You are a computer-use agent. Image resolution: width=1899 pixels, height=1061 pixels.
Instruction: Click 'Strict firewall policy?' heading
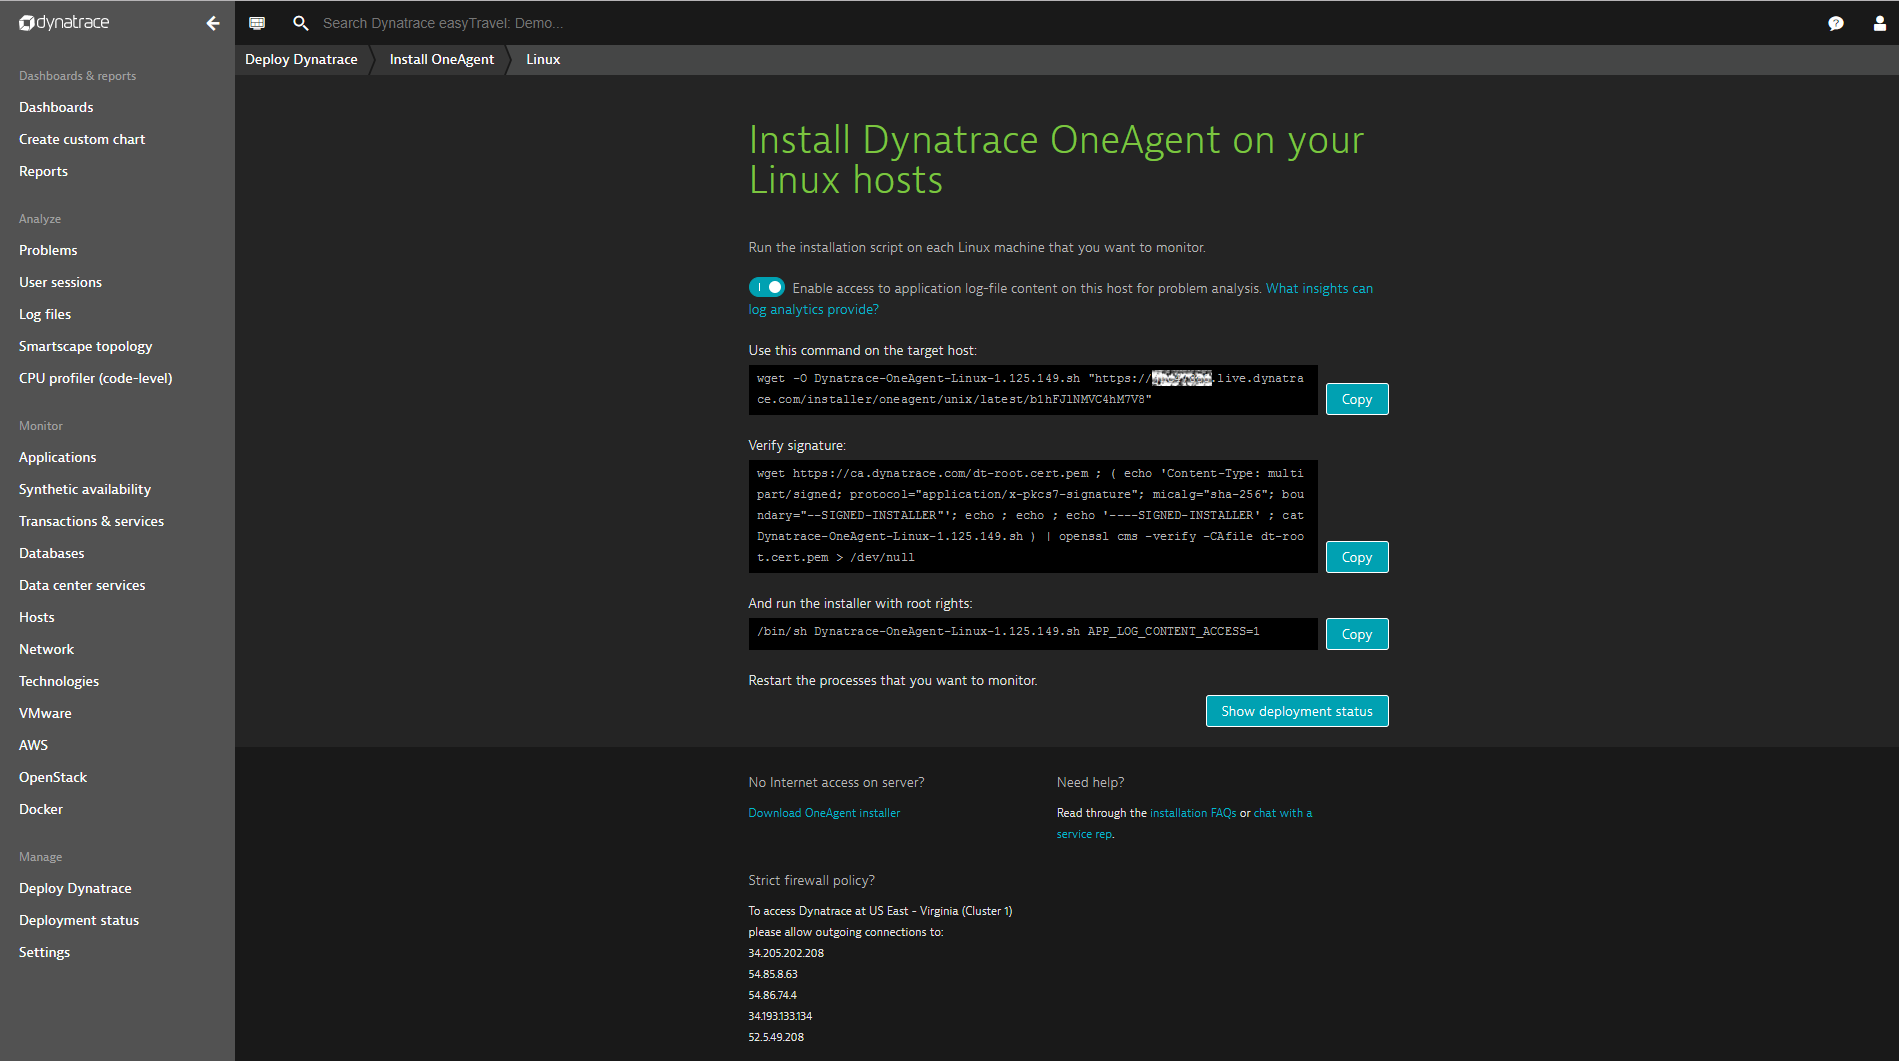pyautogui.click(x=811, y=880)
